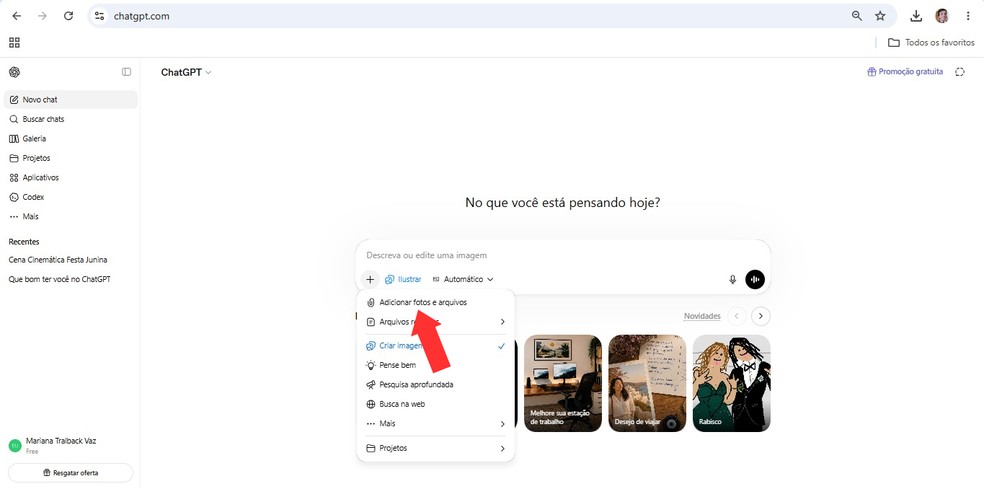Screen dimensions: 984x489
Task: Reload the chatgpt.com page
Action: [x=68, y=16]
